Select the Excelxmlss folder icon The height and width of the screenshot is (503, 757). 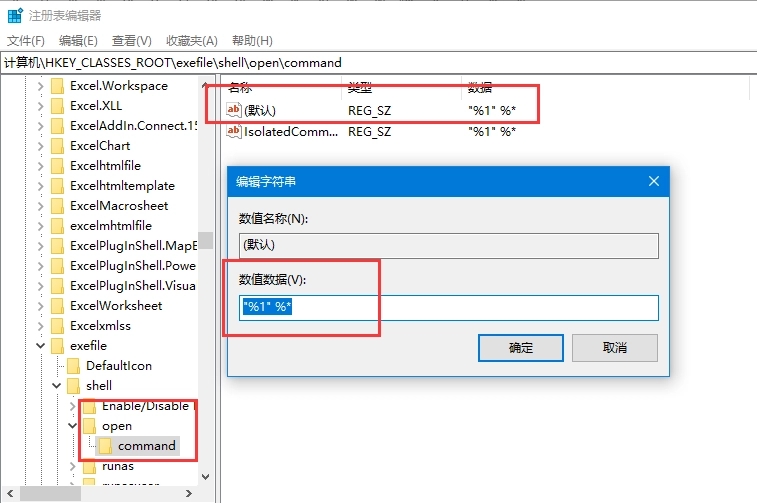tap(57, 326)
